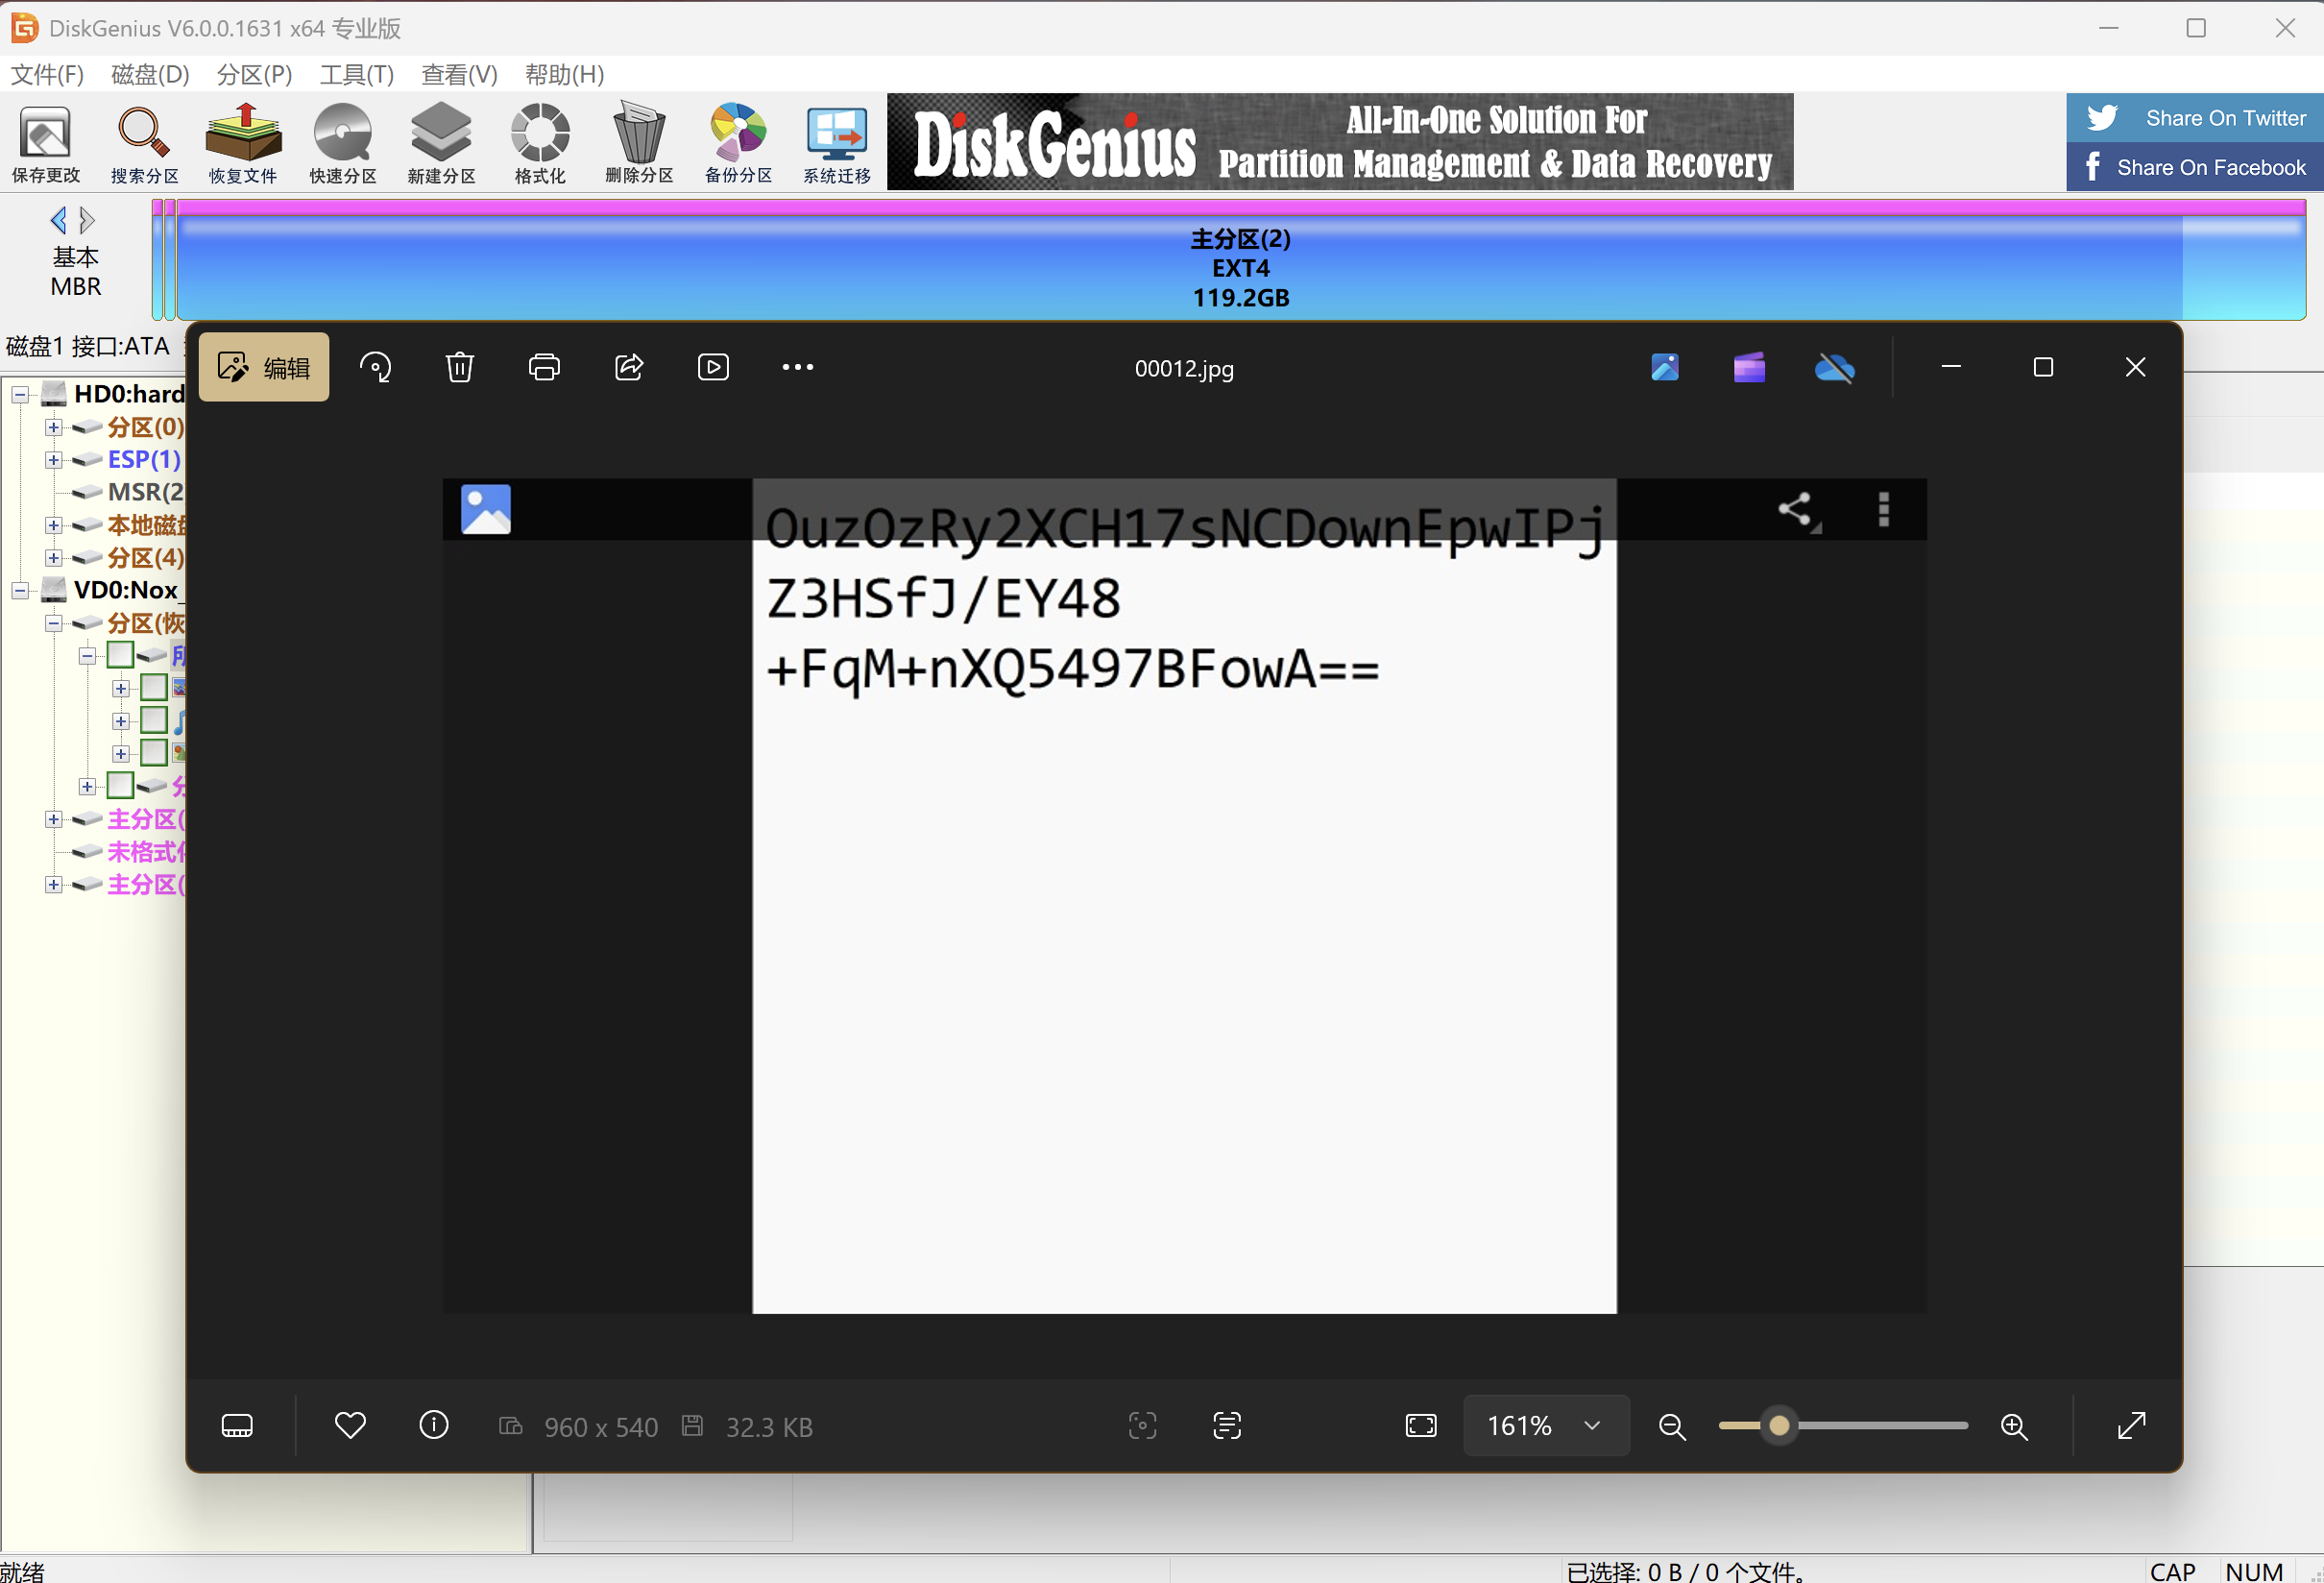Screen dimensions: 2324x1583
Task: Click the OneDrive cloud icon in Photos
Action: point(1834,368)
